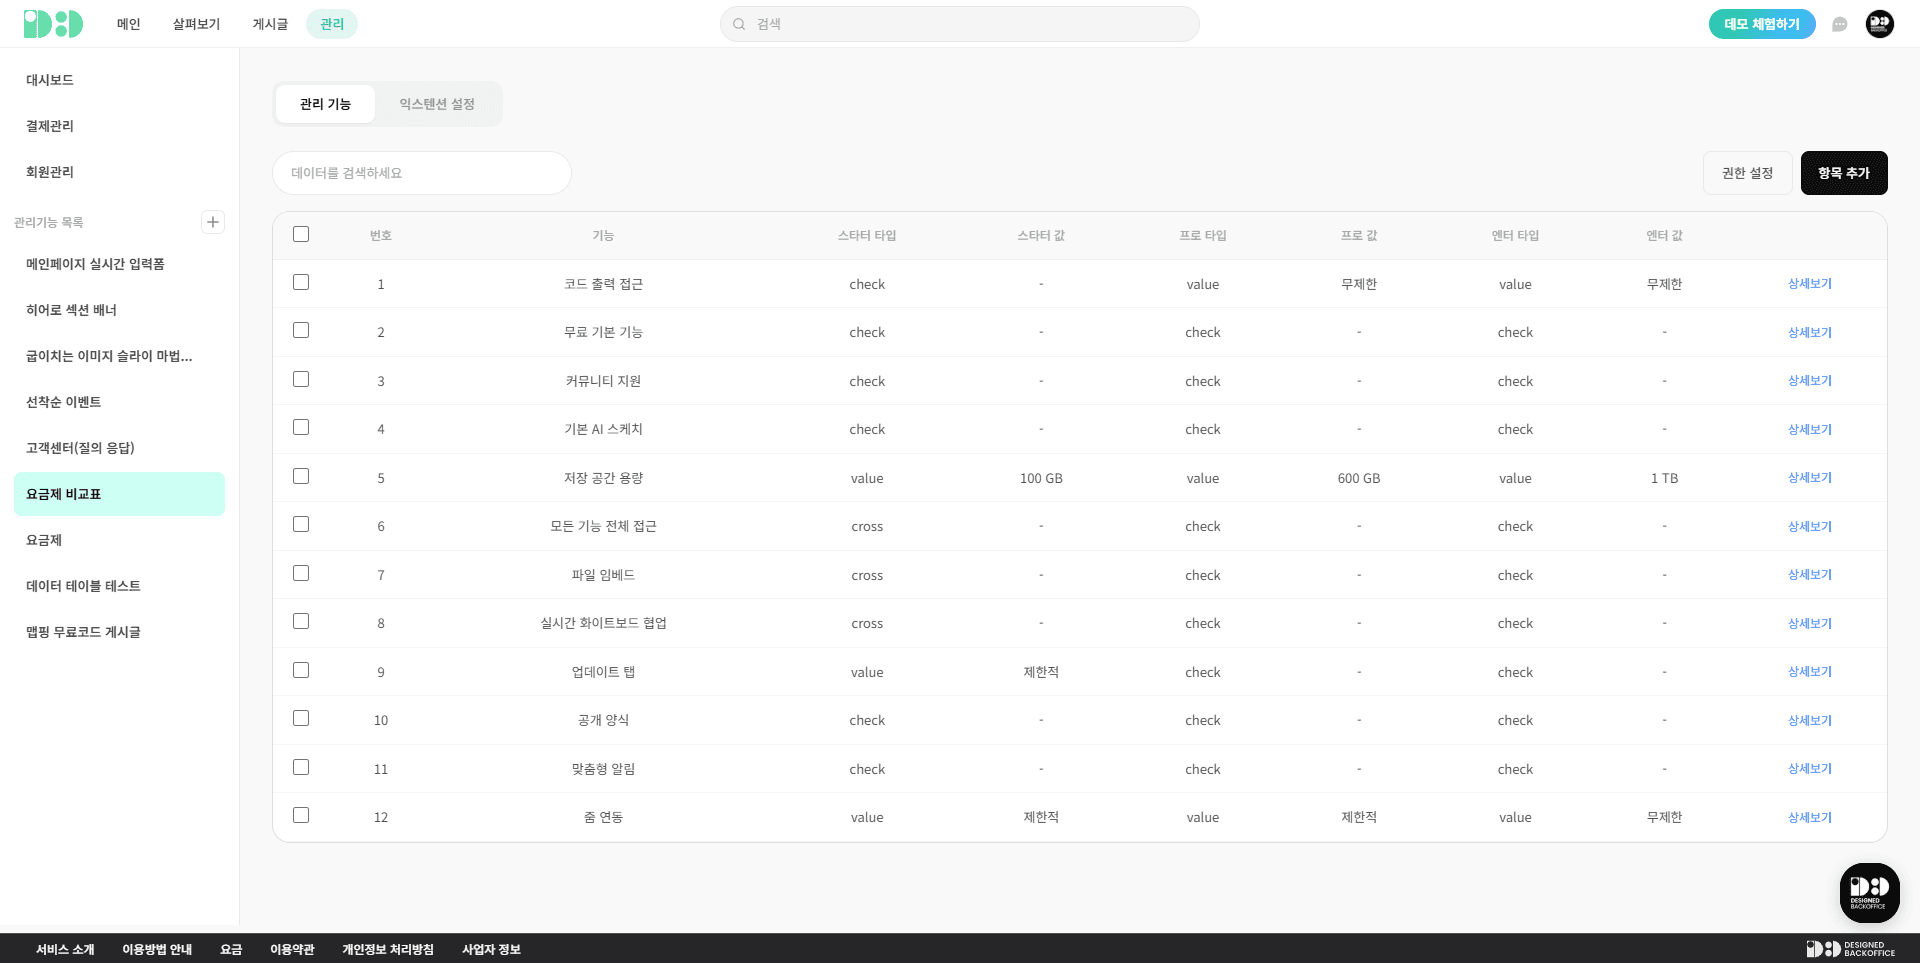This screenshot has height=963, width=1920.
Task: Open floating Designed Backoffice widget button
Action: click(1870, 893)
